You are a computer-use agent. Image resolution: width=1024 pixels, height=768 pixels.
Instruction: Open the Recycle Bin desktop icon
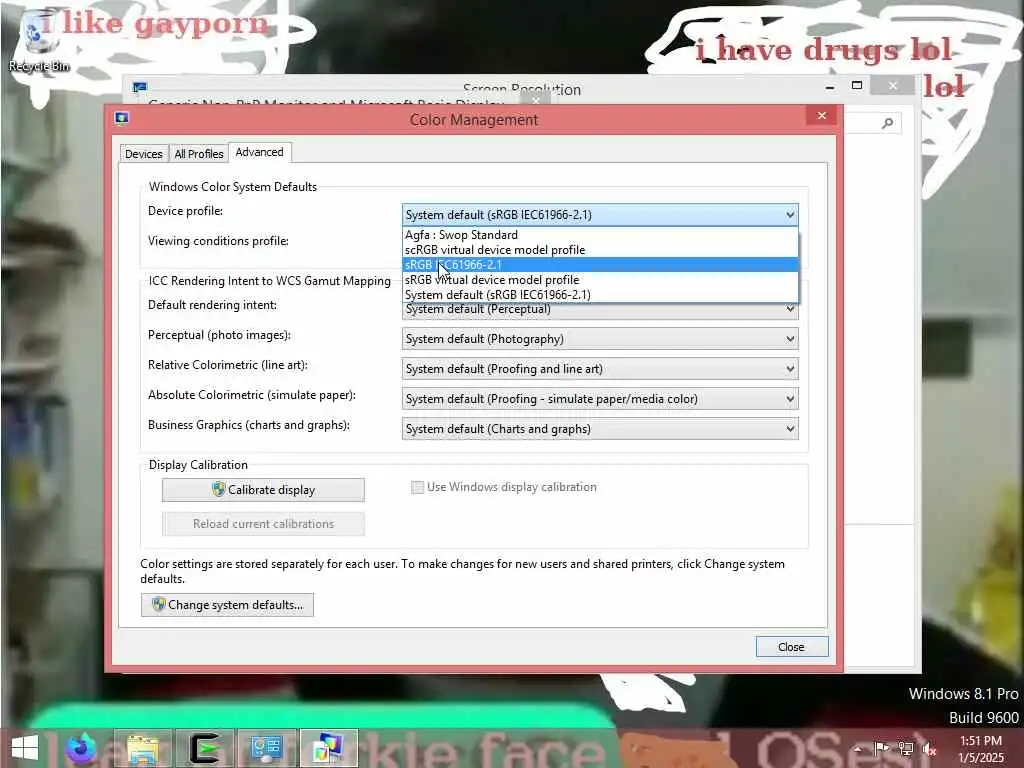39,40
